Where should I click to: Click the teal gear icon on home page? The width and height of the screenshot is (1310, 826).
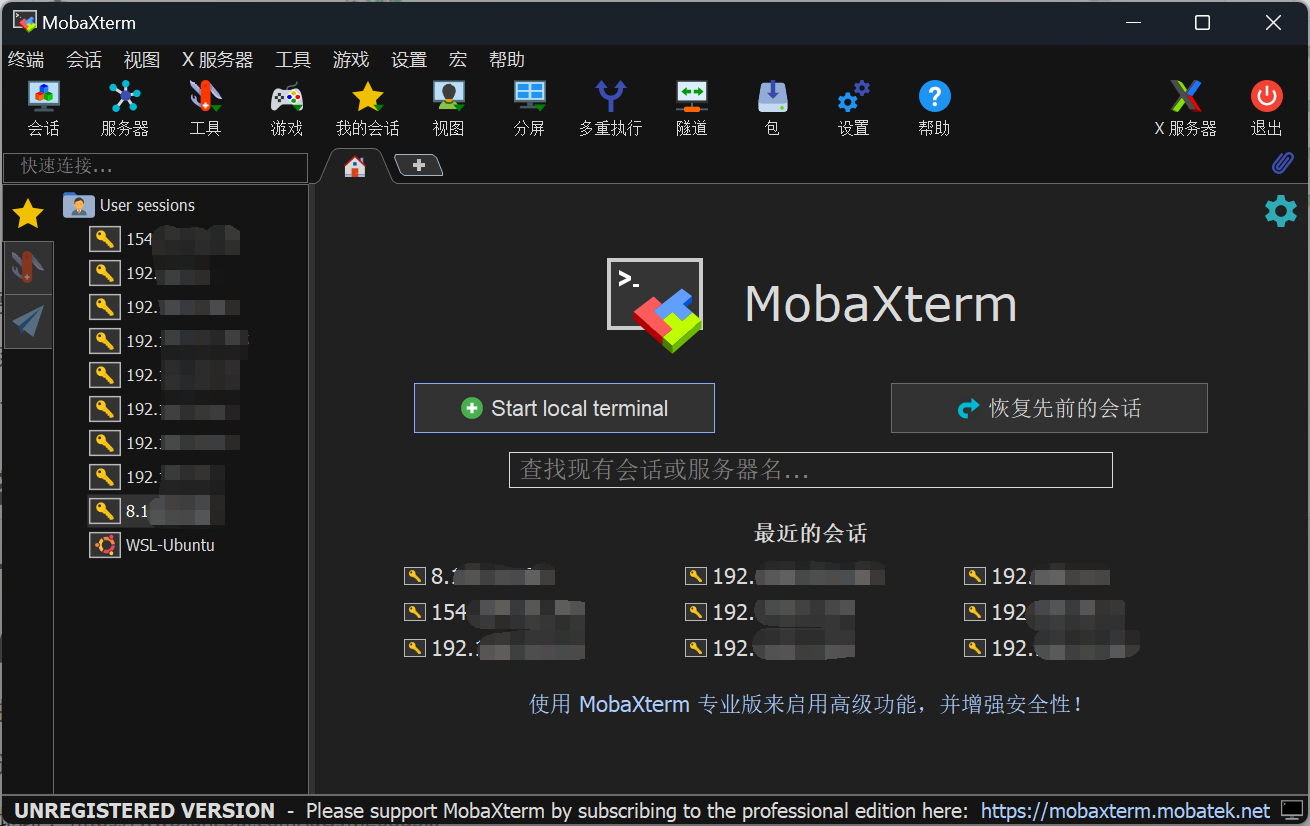[x=1280, y=211]
